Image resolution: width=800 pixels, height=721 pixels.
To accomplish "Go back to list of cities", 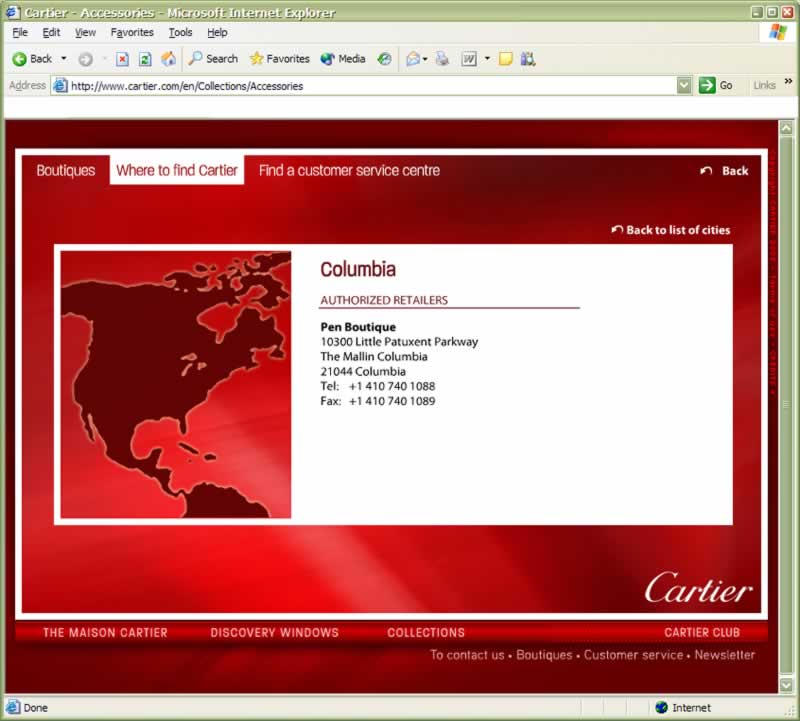I will coord(671,230).
